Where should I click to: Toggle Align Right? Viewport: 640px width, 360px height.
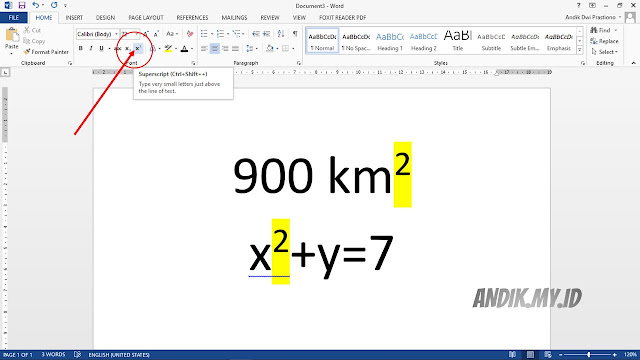tap(225, 49)
